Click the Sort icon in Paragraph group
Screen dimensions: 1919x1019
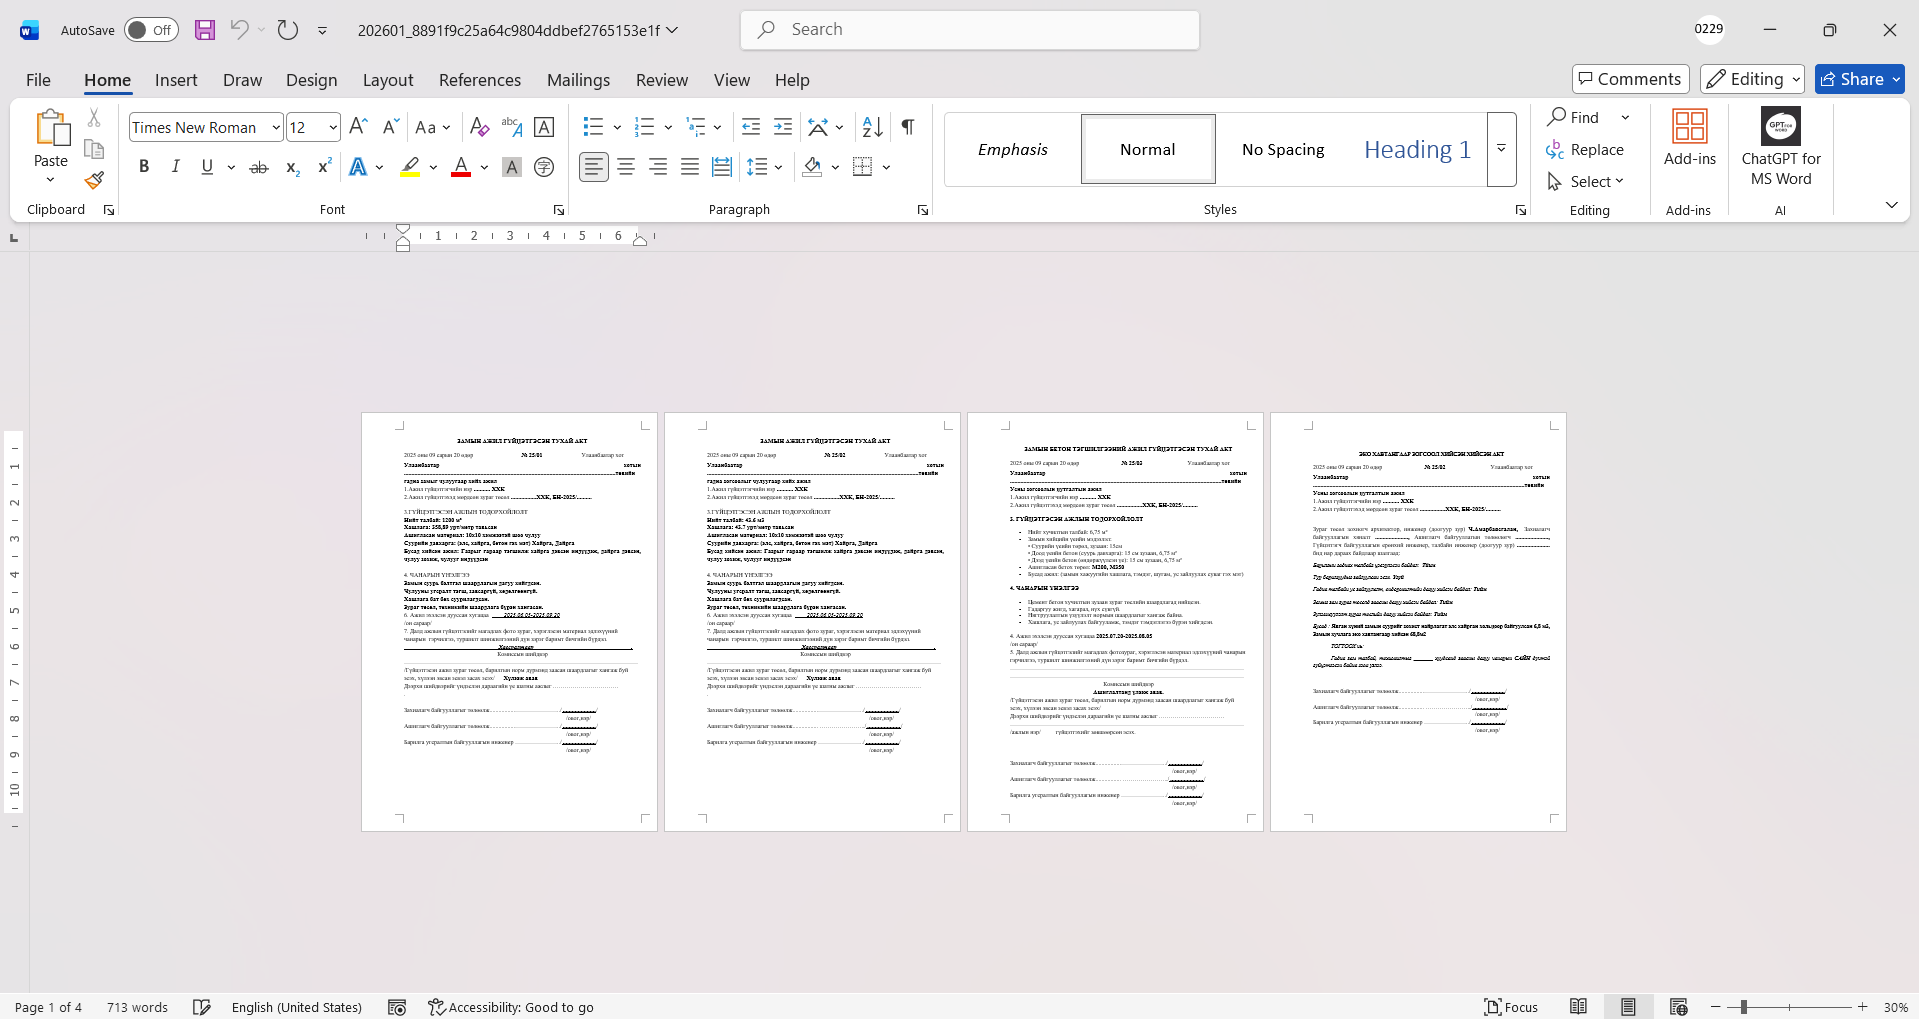pyautogui.click(x=872, y=127)
